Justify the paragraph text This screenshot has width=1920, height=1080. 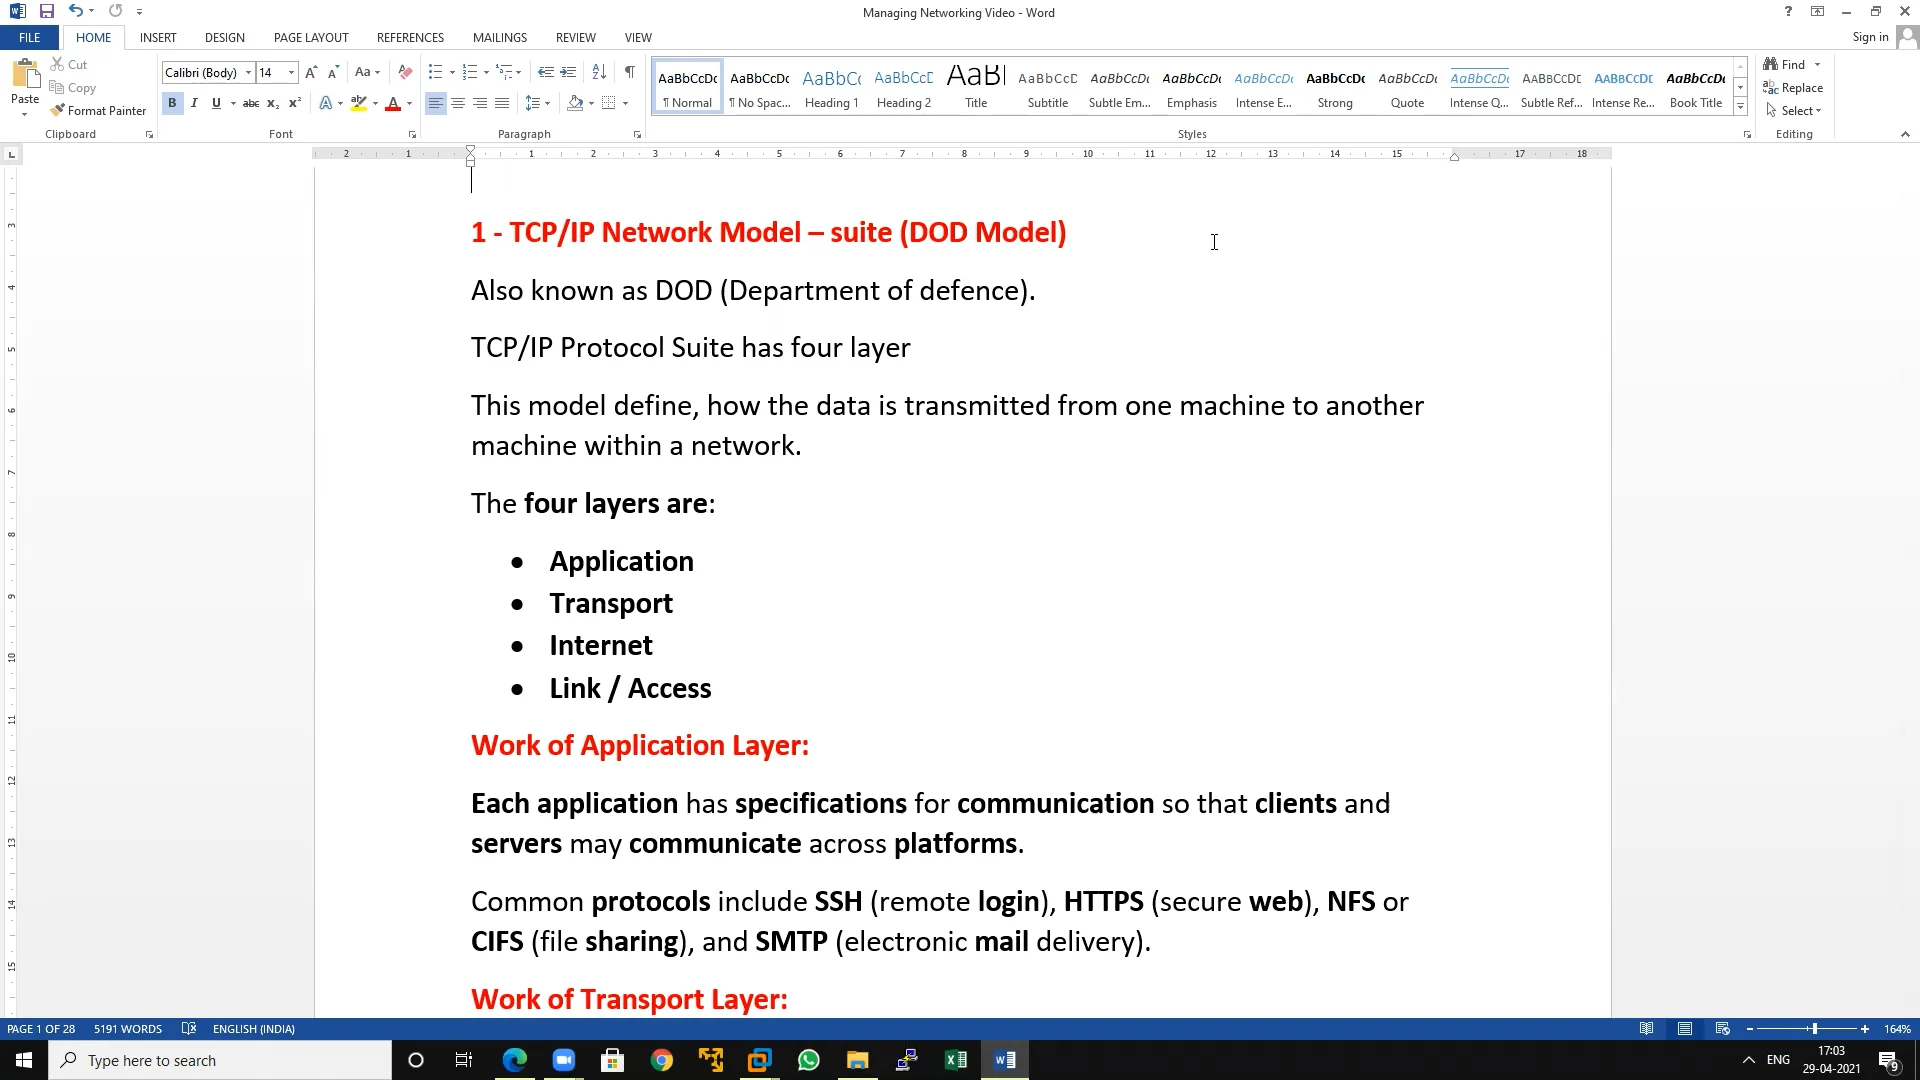tap(502, 103)
